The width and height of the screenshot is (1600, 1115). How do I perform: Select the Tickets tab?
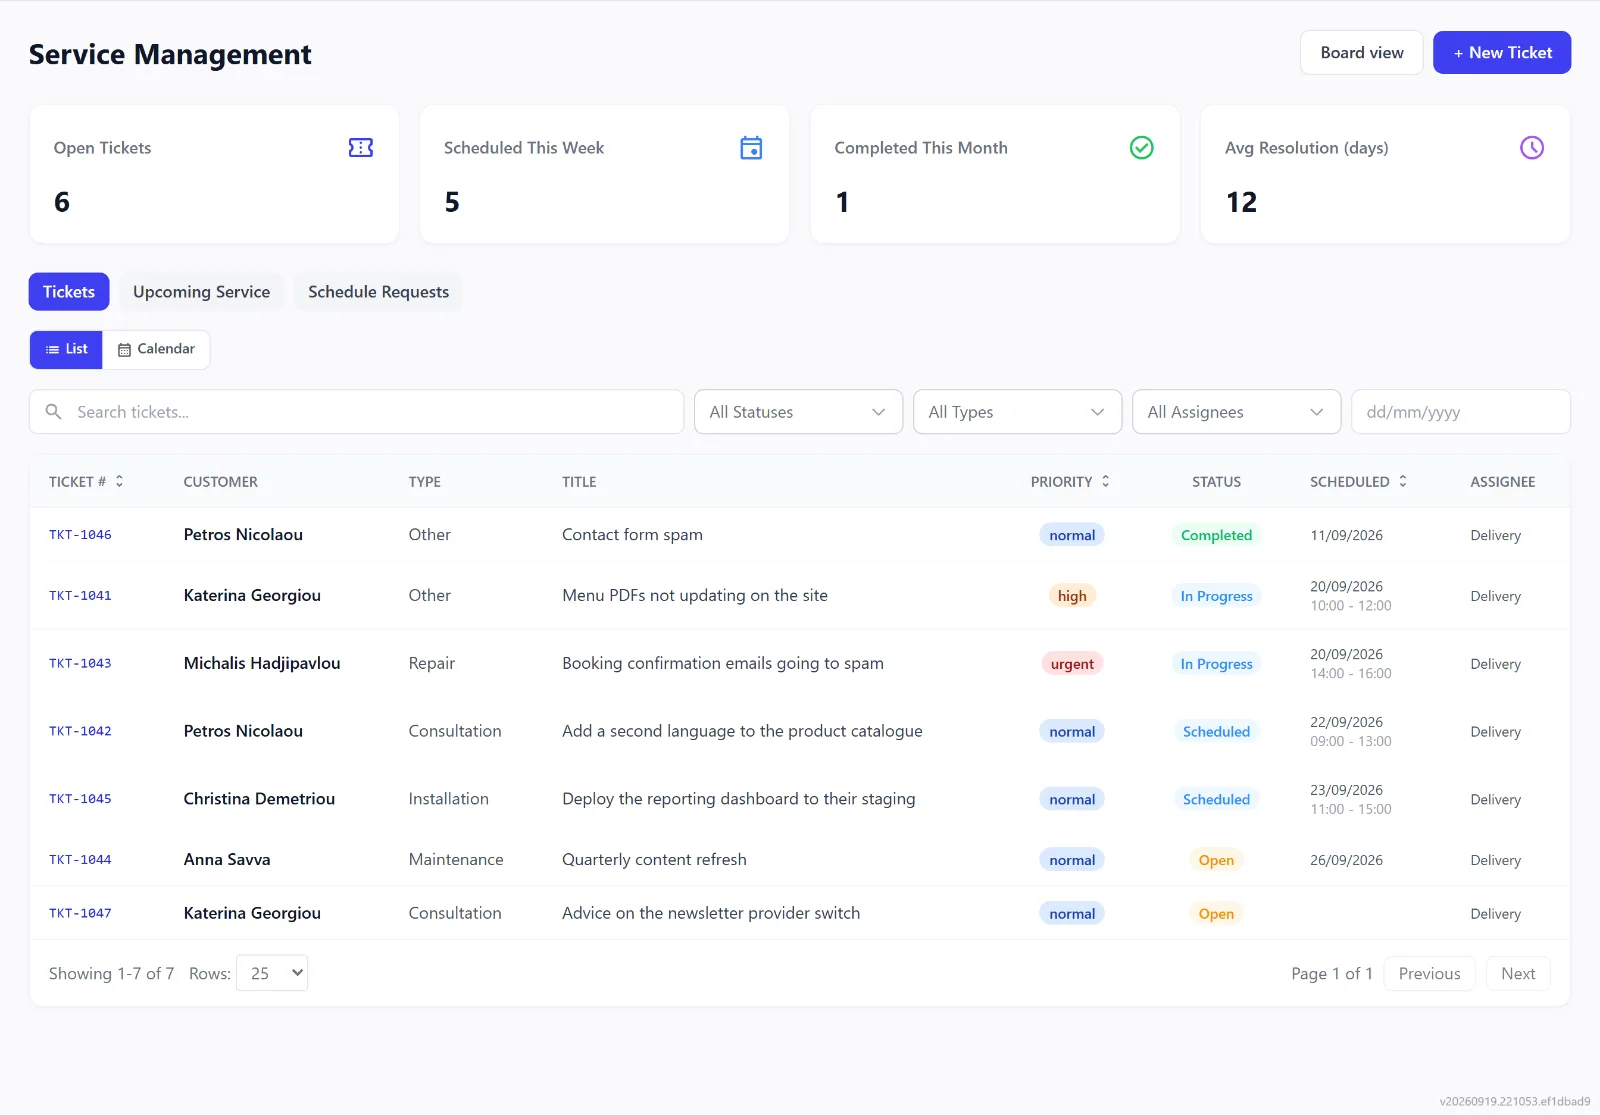69,292
